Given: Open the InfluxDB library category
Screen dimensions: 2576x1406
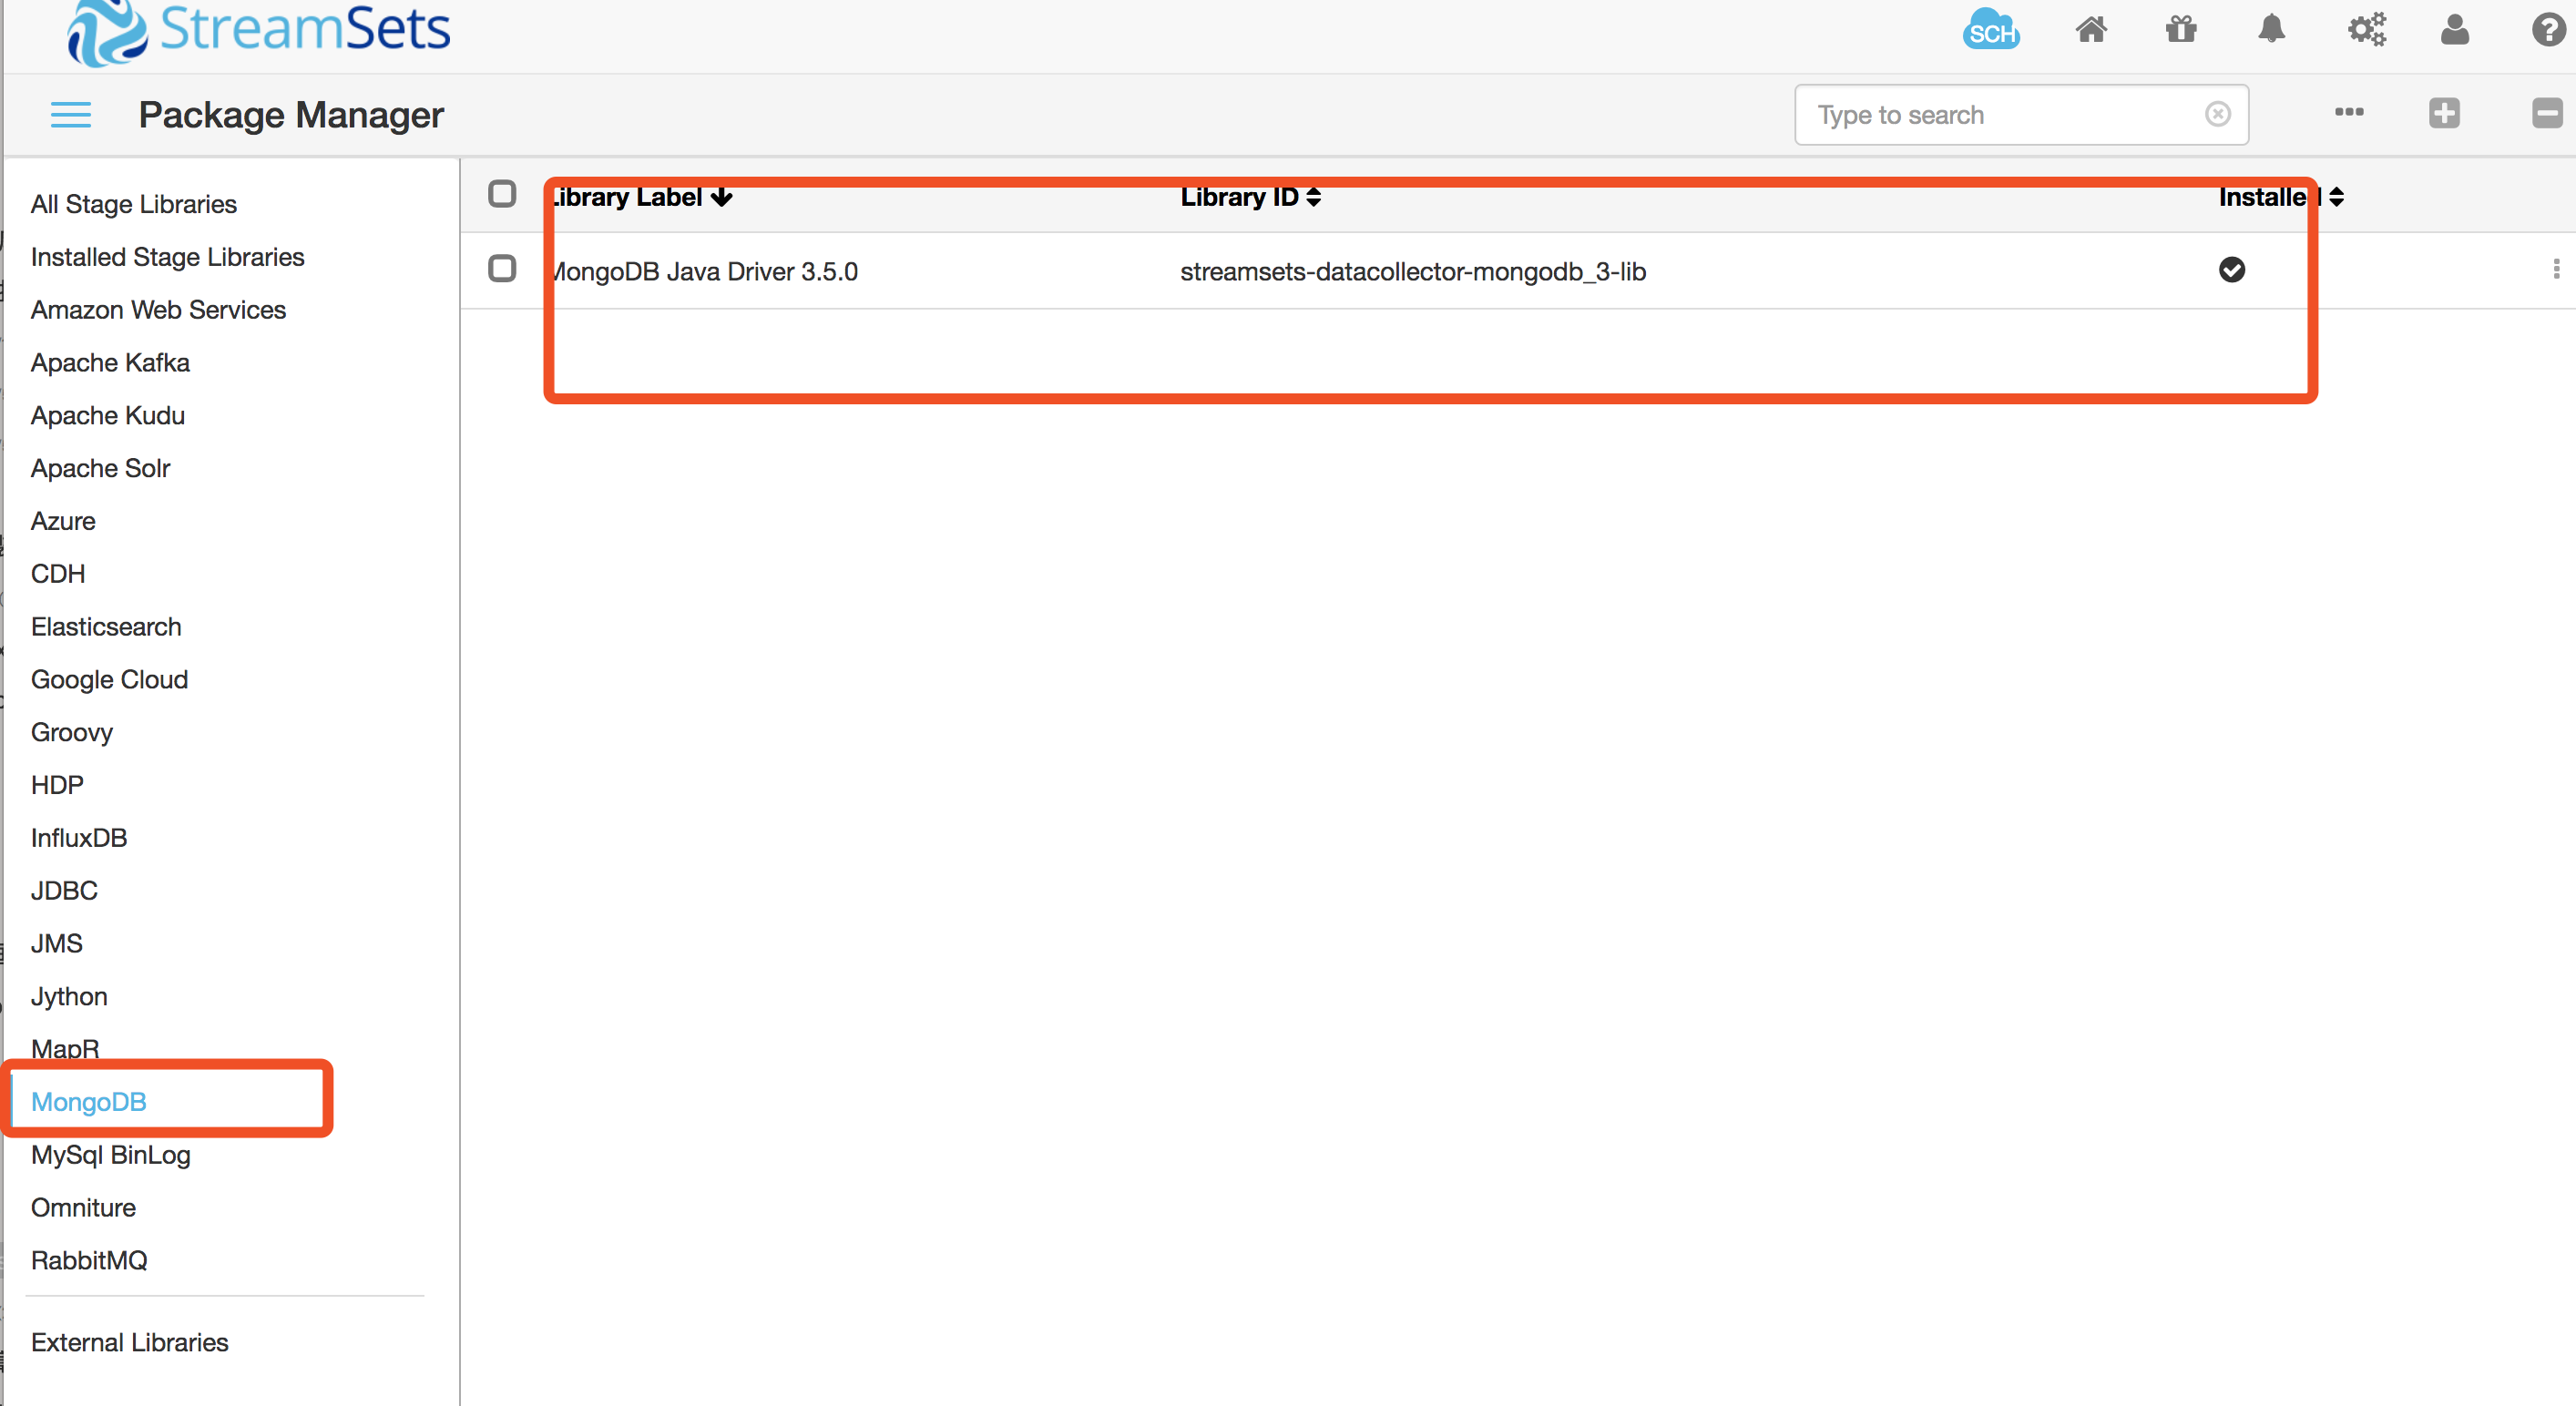Looking at the screenshot, I should [x=79, y=838].
